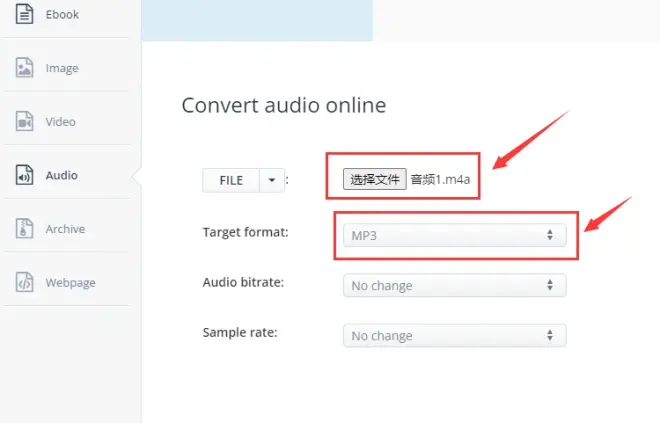This screenshot has height=423, width=660.
Task: Expand the Sample rate dropdown
Action: [454, 336]
